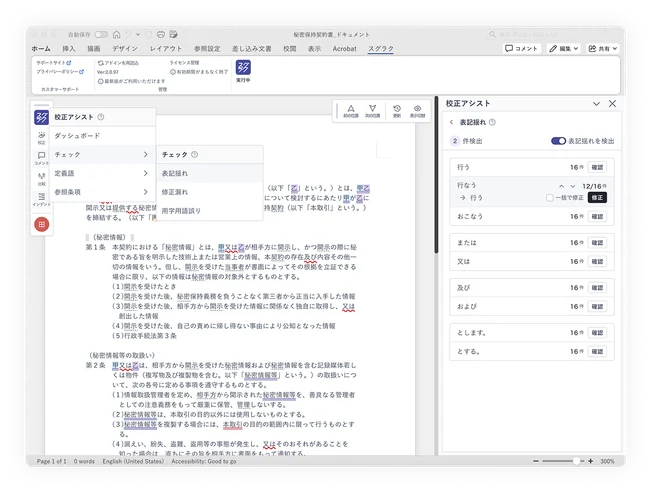Open the 校正 tool in the left sidebar
The image size is (652, 493).
pyautogui.click(x=42, y=138)
